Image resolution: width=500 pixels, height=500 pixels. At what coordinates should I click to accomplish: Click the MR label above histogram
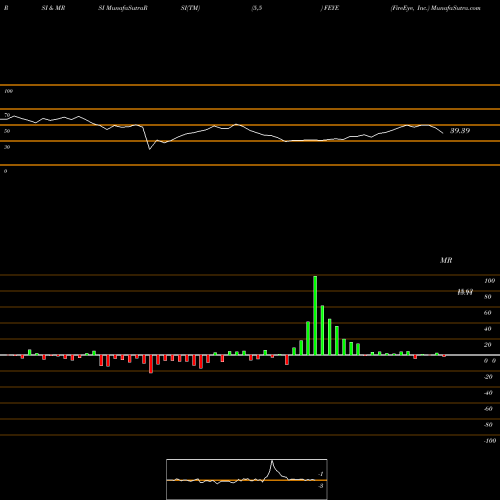pos(446,260)
